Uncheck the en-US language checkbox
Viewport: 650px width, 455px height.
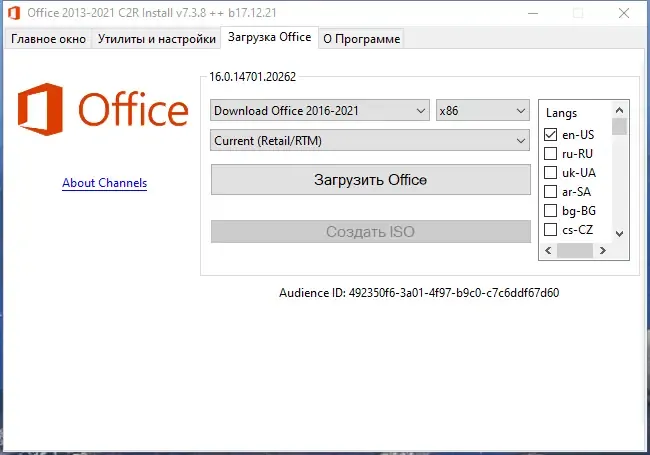pos(551,135)
